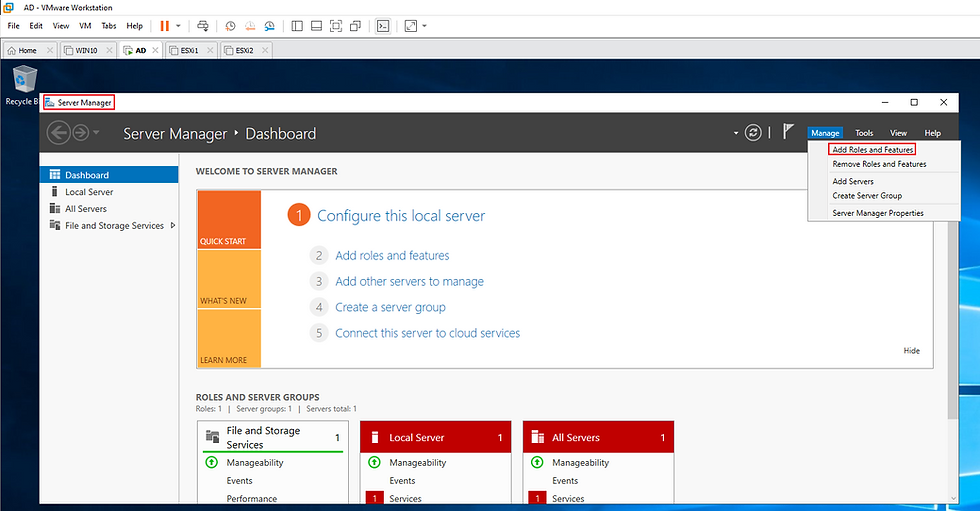The height and width of the screenshot is (511, 980).
Task: Open the All Servers tile header
Action: 598,437
